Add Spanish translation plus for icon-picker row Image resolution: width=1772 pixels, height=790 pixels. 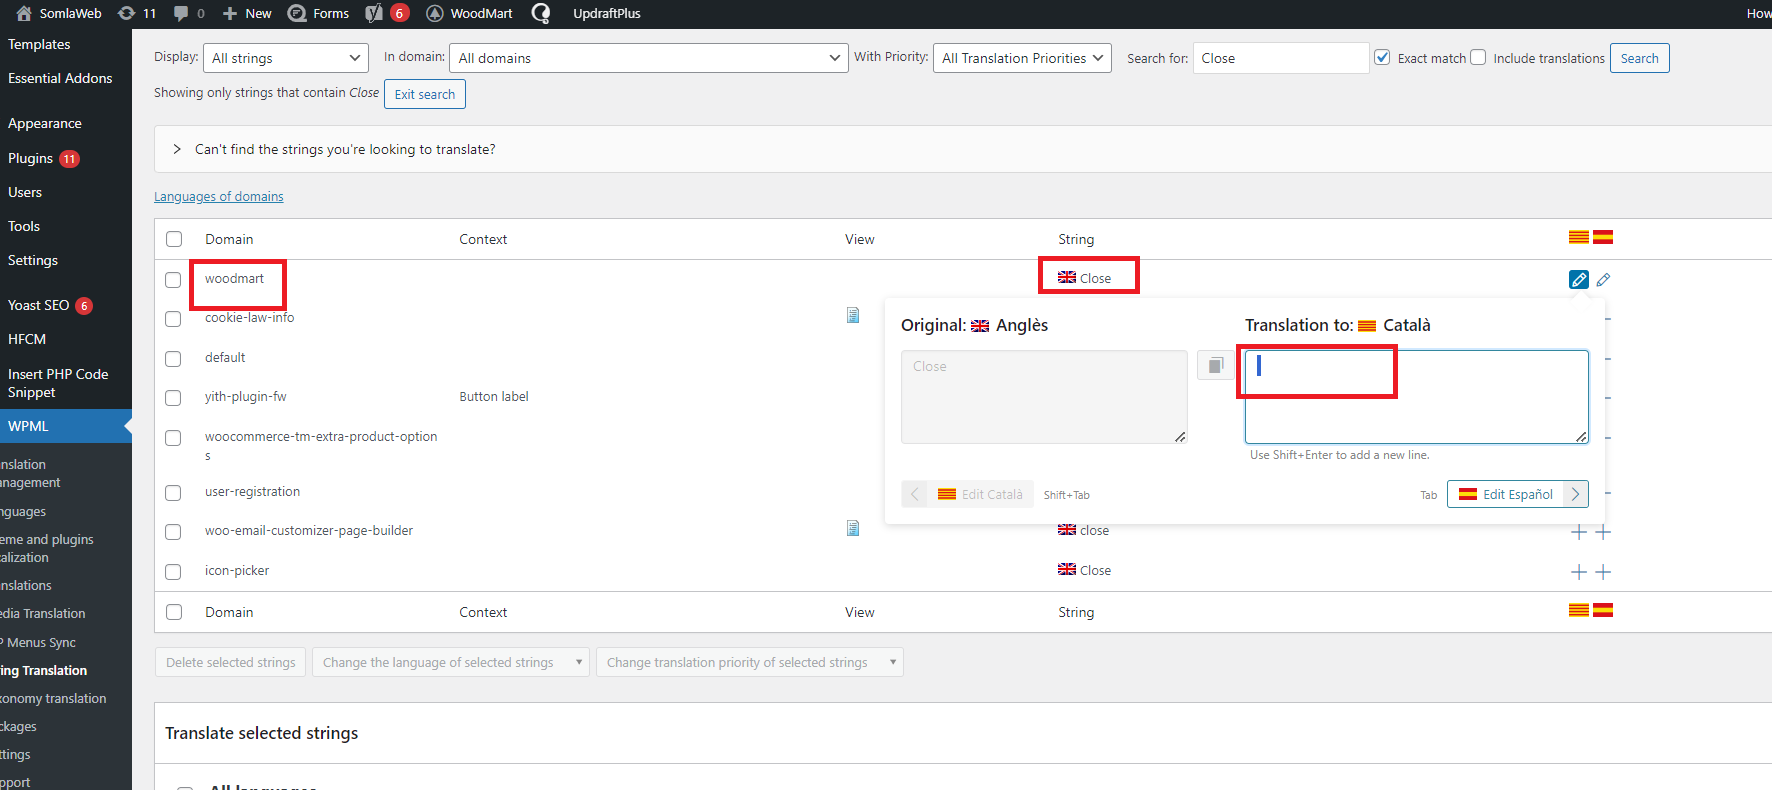point(1603,572)
